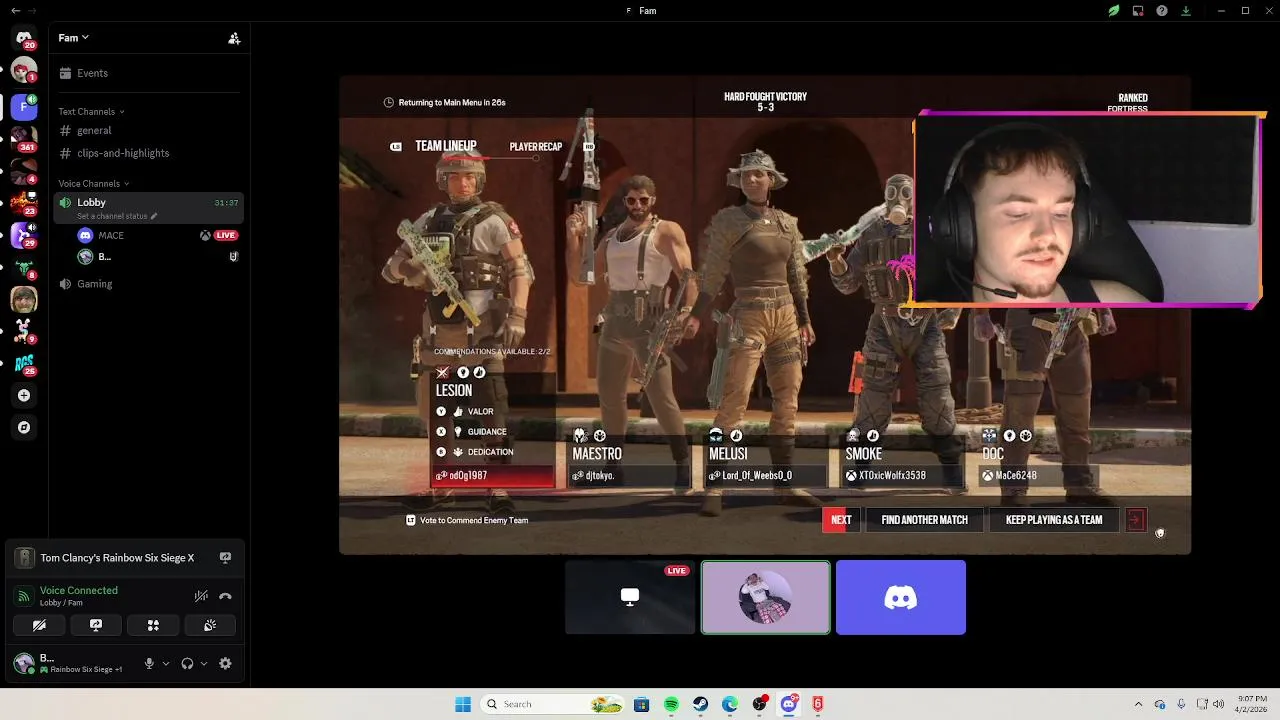Open Discover servers compass icon
The image size is (1280, 720).
click(x=24, y=427)
